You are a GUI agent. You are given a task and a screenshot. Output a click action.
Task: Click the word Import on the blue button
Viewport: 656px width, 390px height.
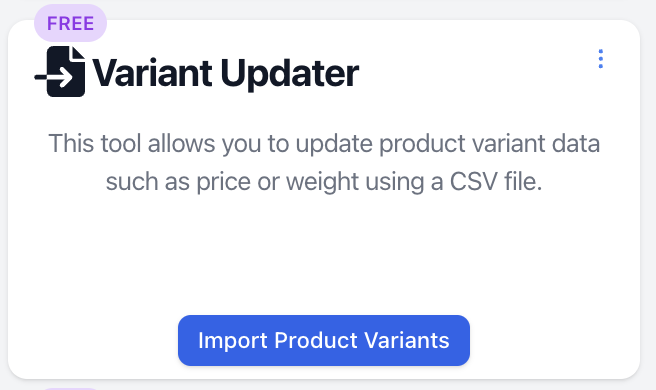tap(233, 341)
